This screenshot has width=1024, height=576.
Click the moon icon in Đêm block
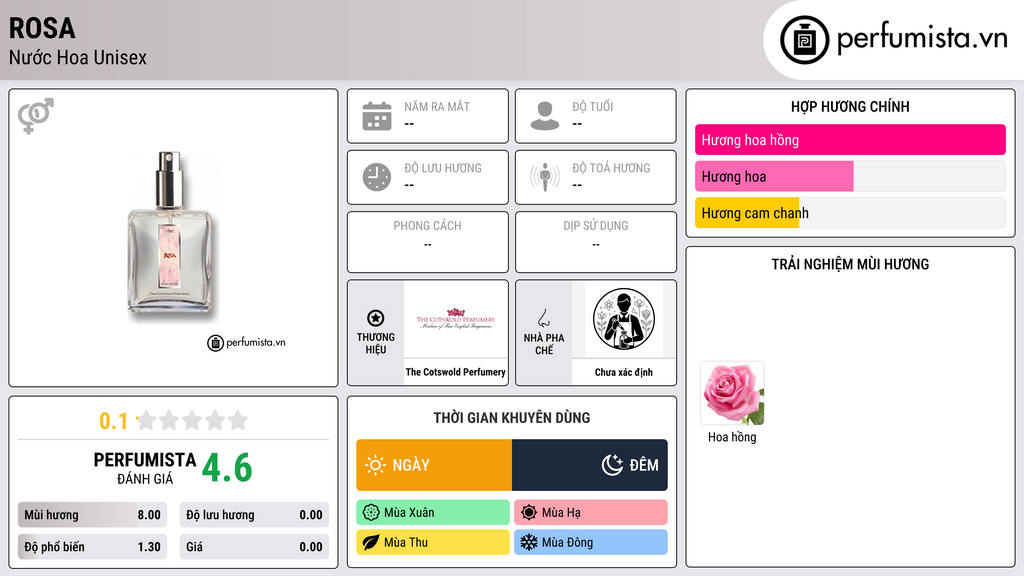click(612, 465)
